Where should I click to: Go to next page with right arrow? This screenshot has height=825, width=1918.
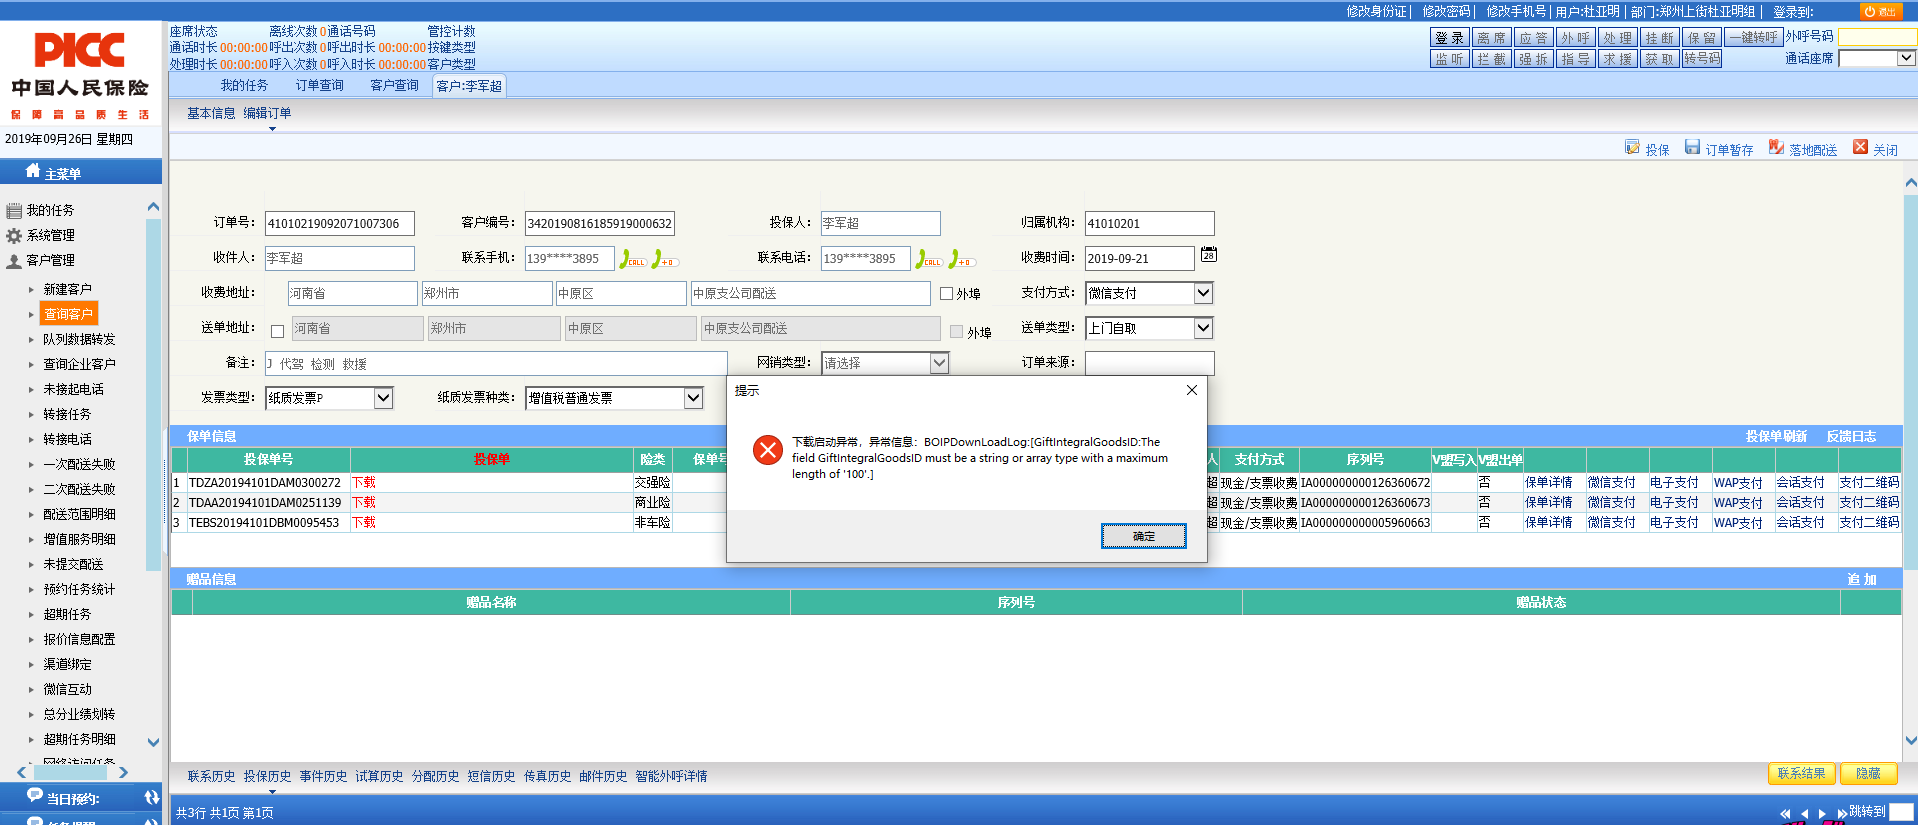click(x=1822, y=814)
